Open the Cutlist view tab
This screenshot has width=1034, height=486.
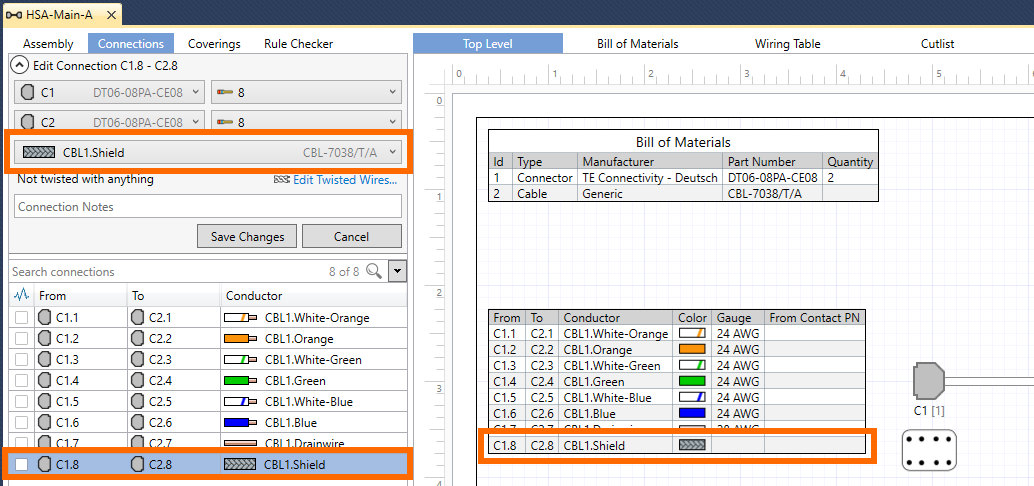click(x=937, y=44)
